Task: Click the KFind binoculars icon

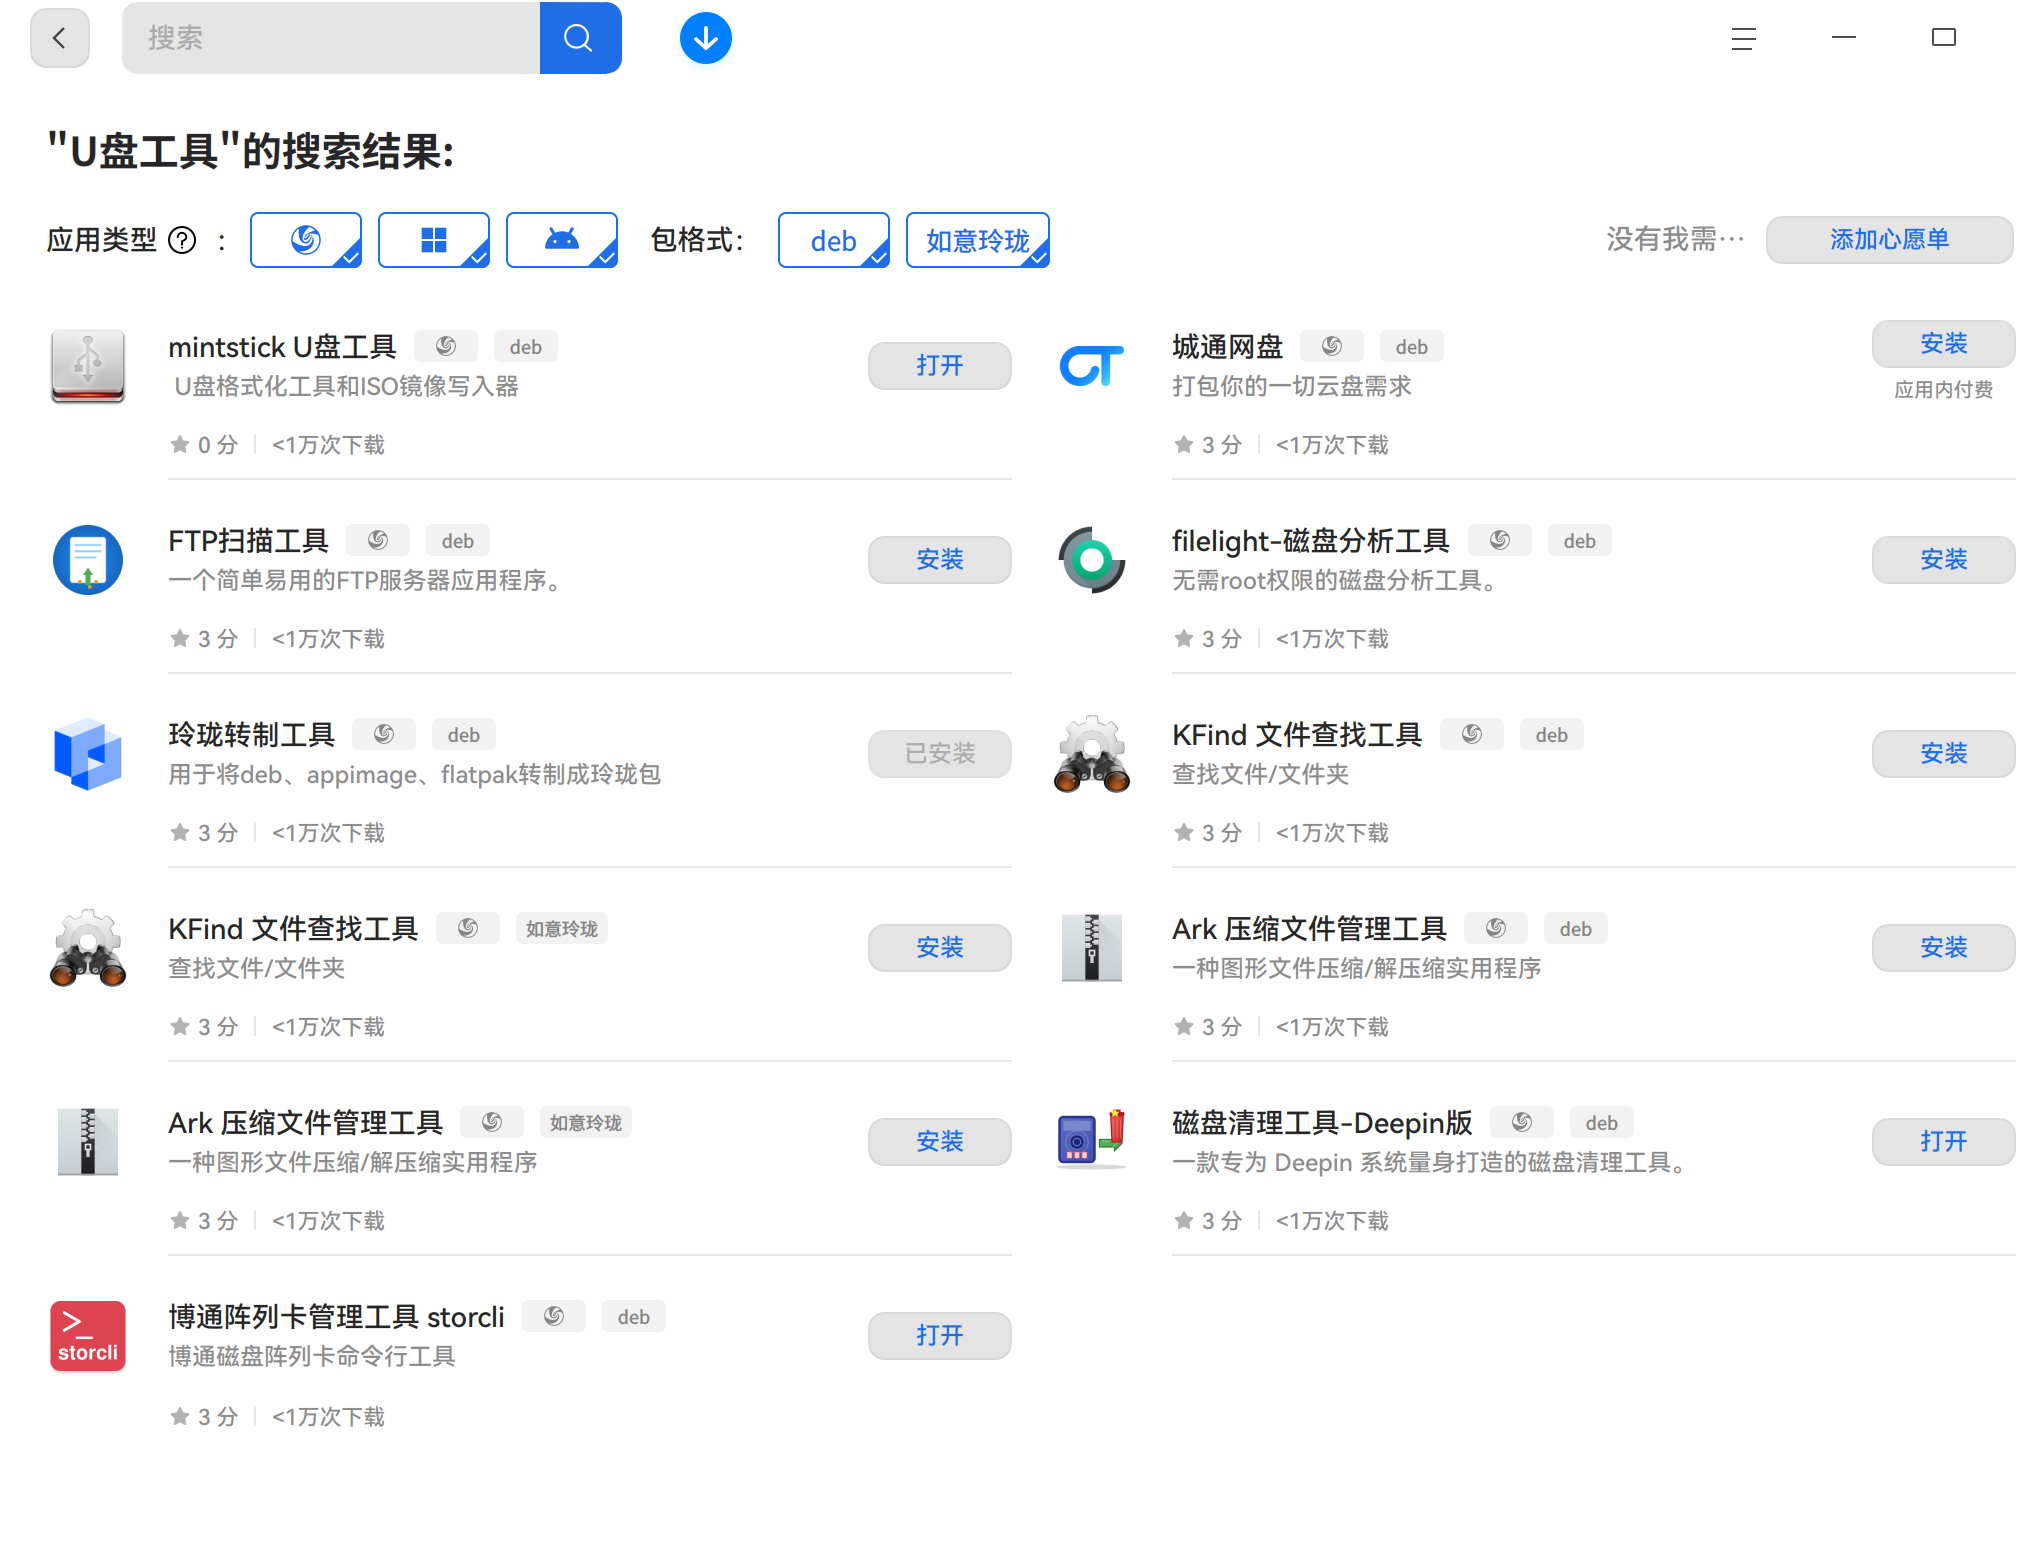Action: click(87, 948)
